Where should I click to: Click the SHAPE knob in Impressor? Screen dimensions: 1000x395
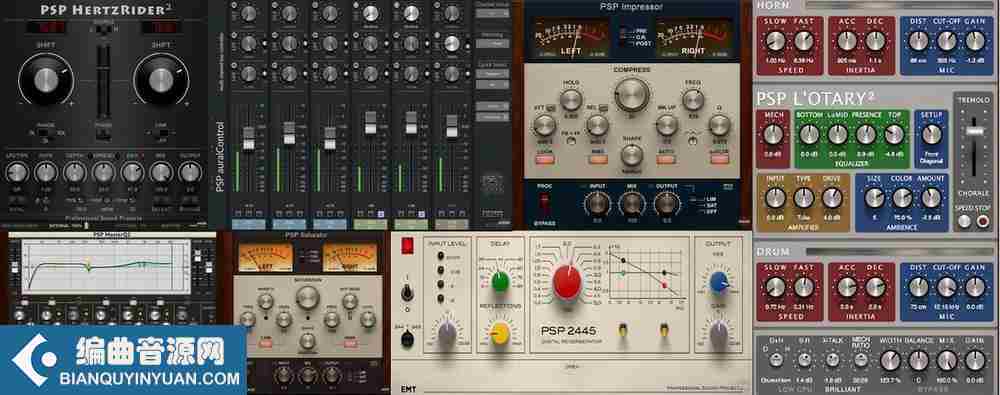[631, 154]
